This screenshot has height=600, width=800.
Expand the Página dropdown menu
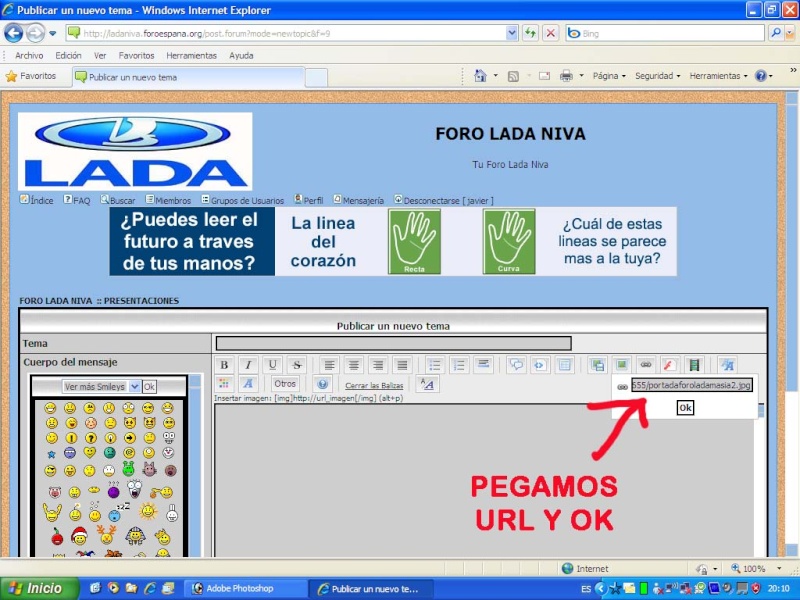click(x=609, y=76)
